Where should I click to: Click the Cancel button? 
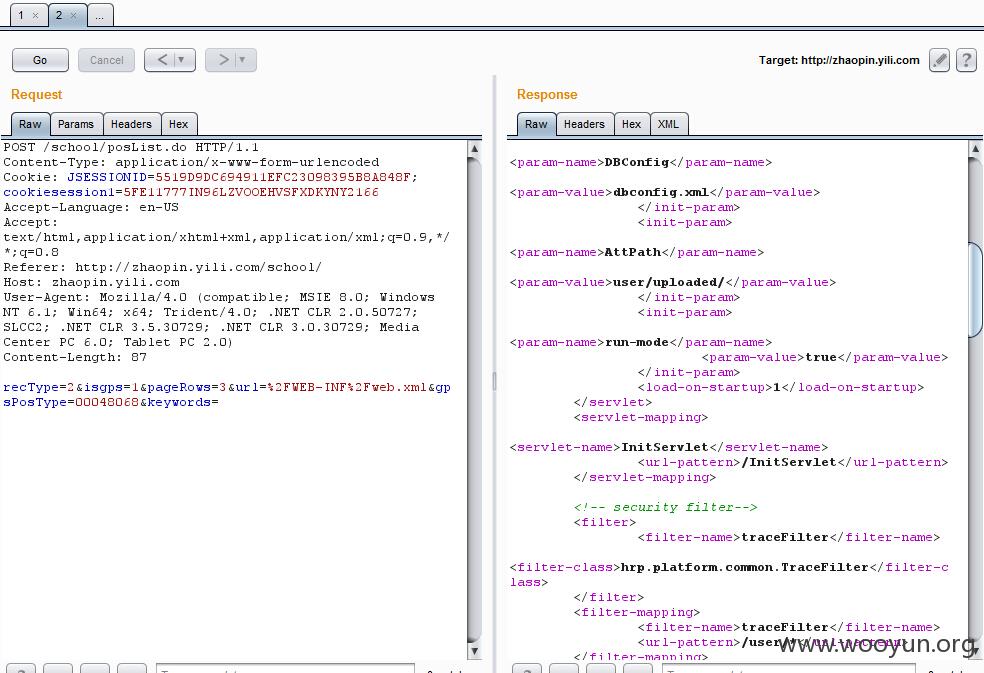[106, 60]
